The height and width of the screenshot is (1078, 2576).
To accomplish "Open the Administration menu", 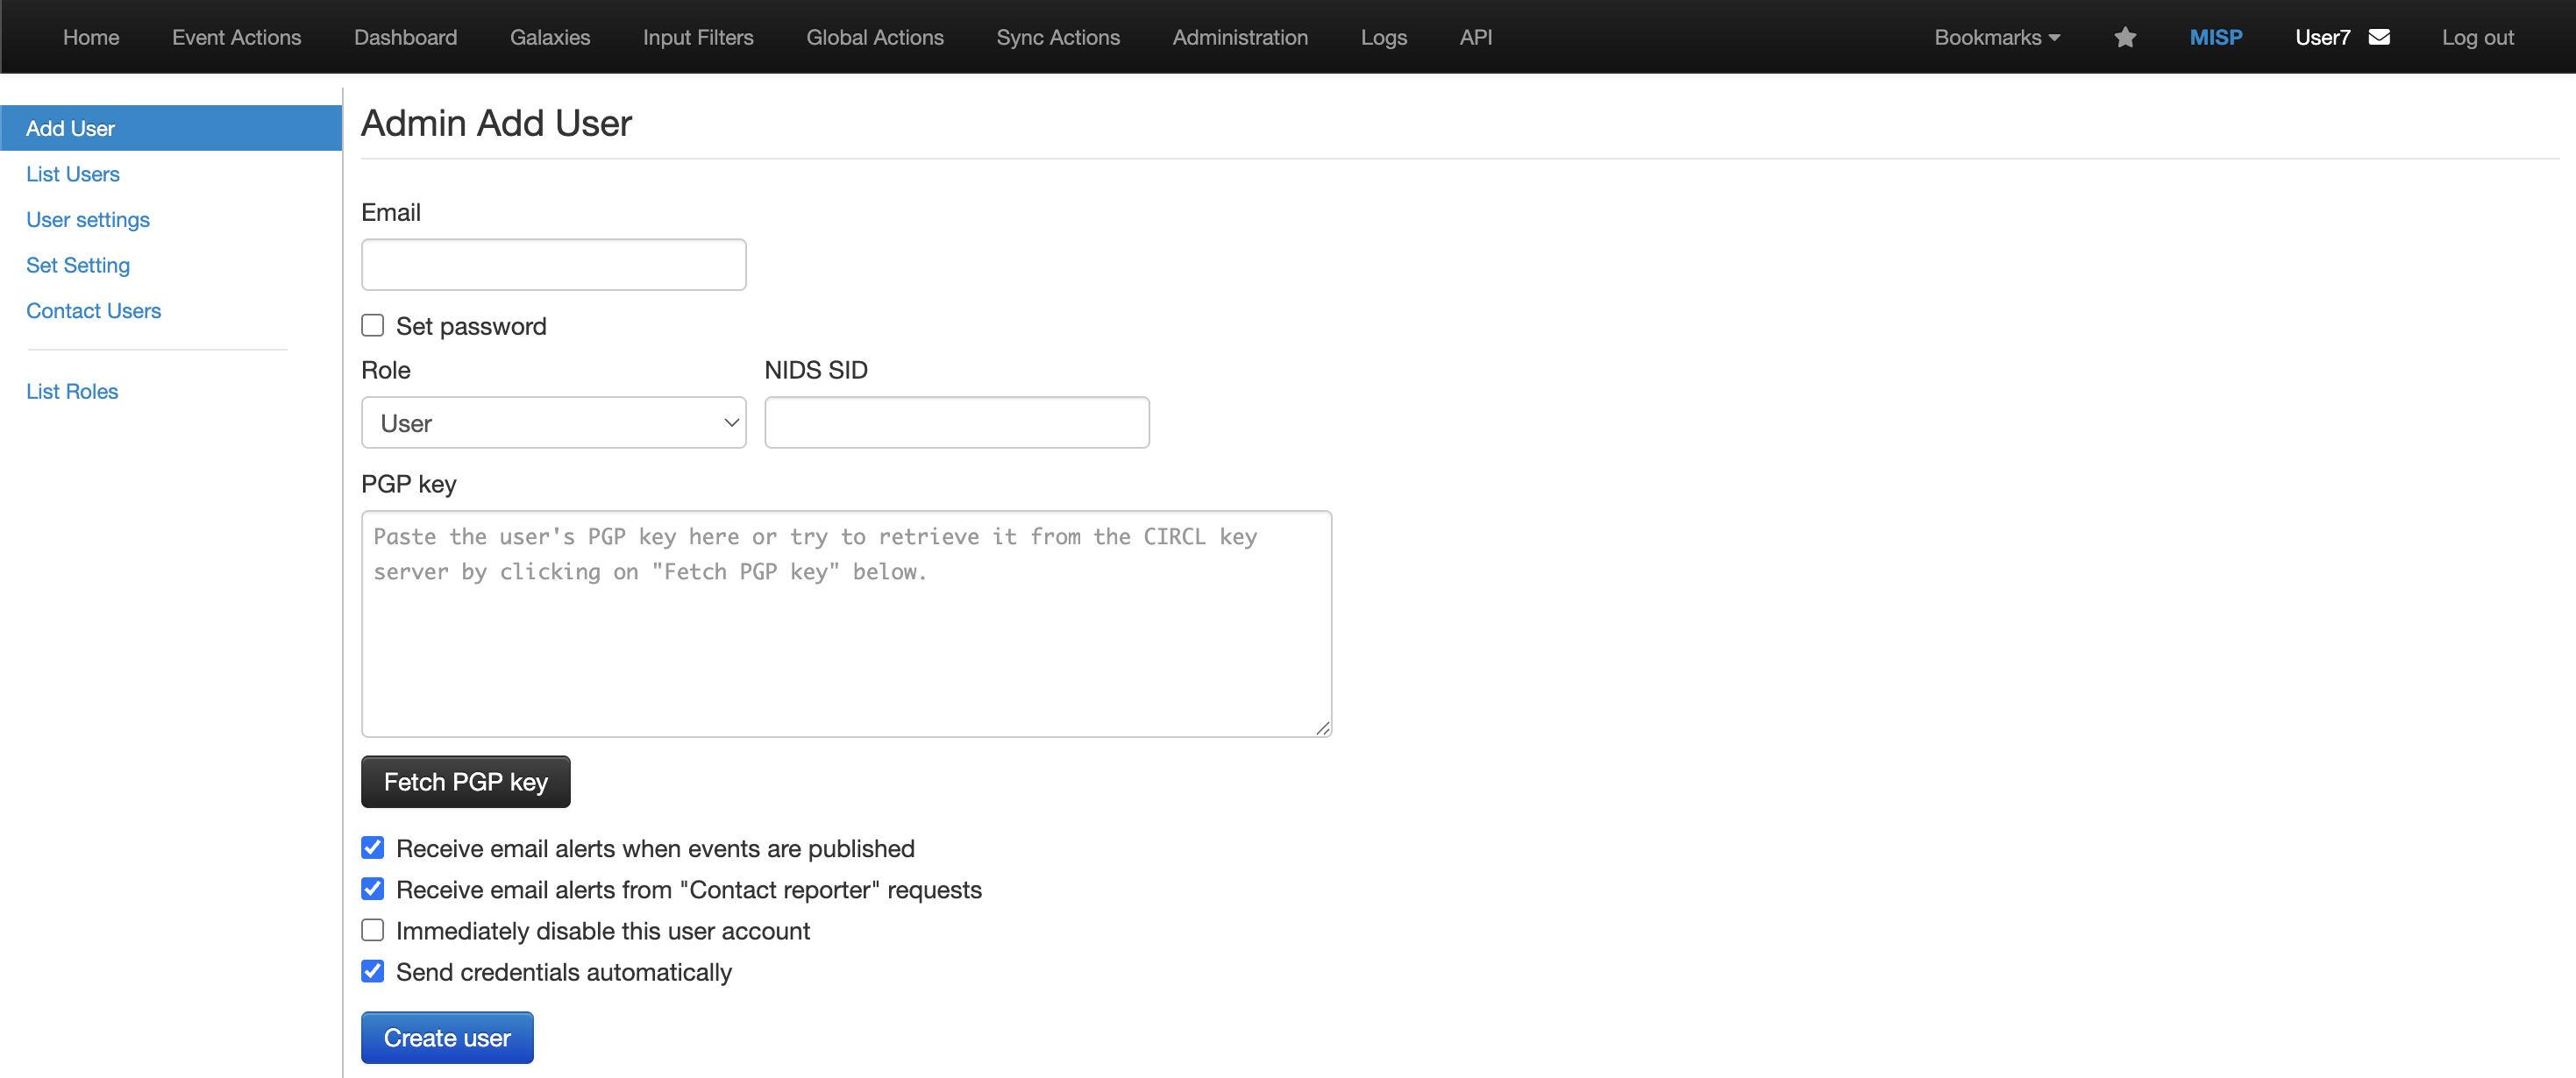I will coord(1240,37).
